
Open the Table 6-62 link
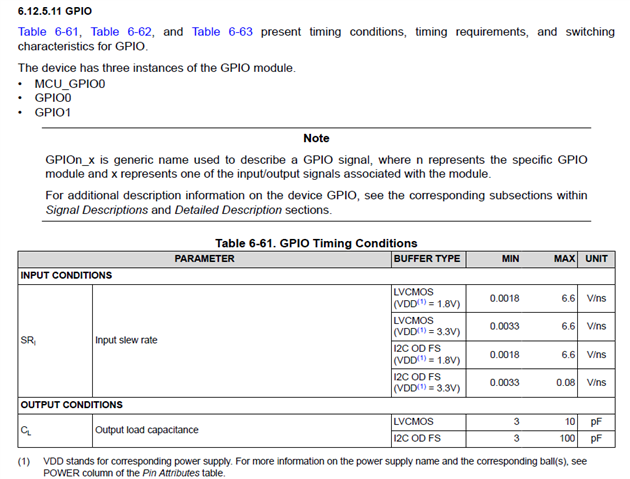121,32
